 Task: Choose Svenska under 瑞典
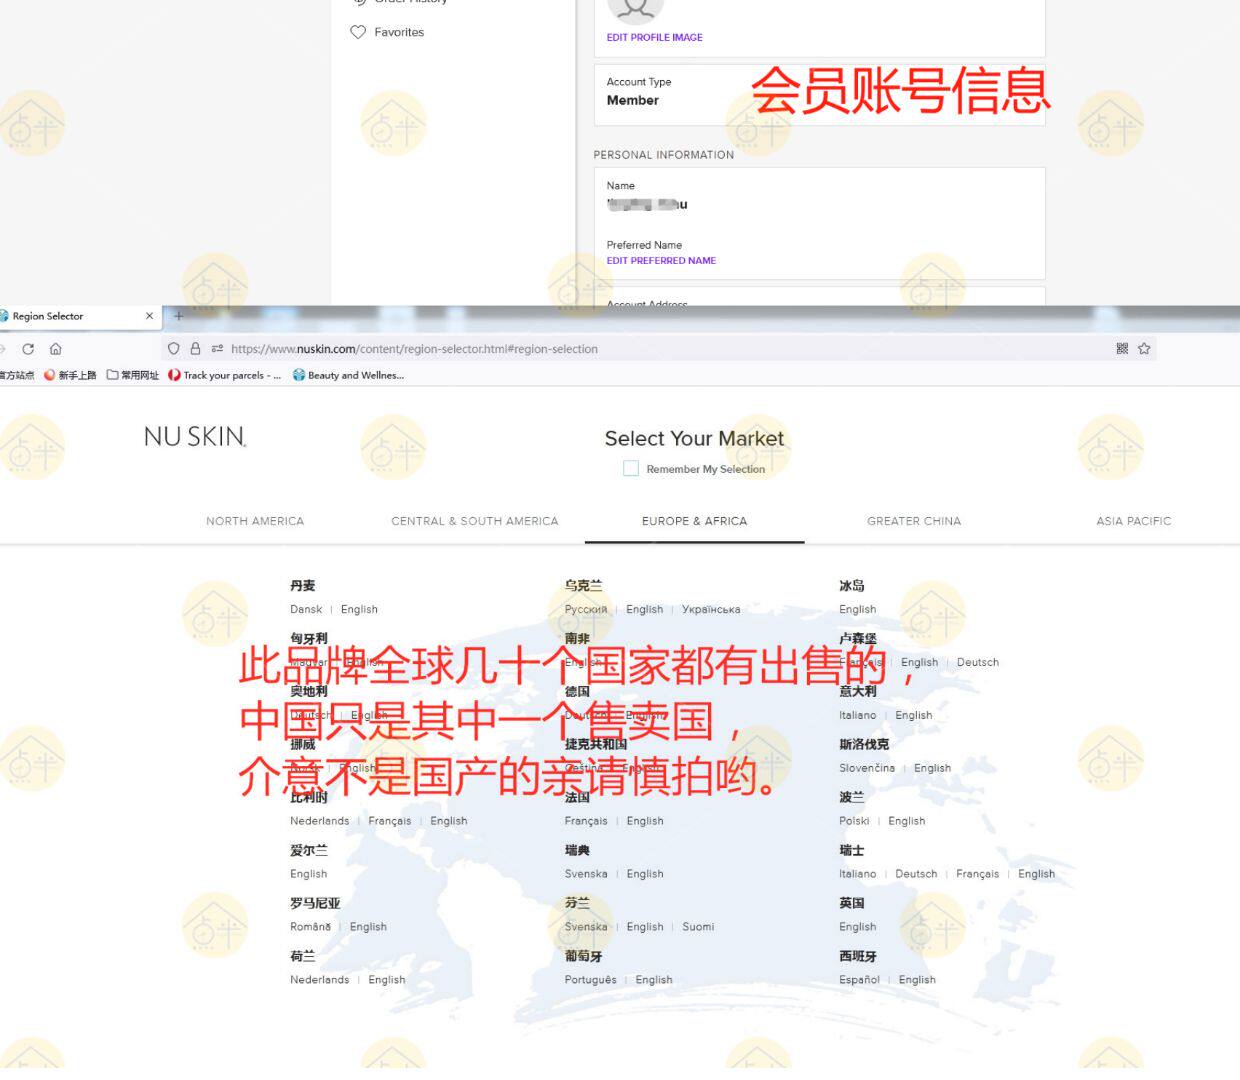pyautogui.click(x=586, y=875)
